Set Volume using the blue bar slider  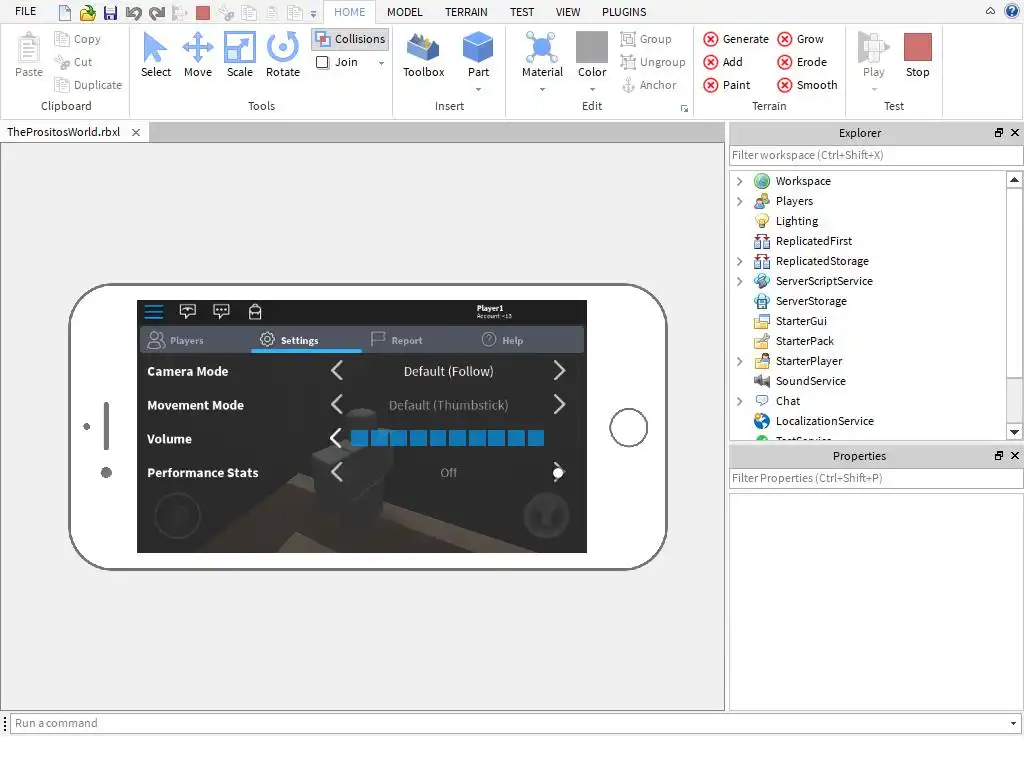tap(447, 438)
